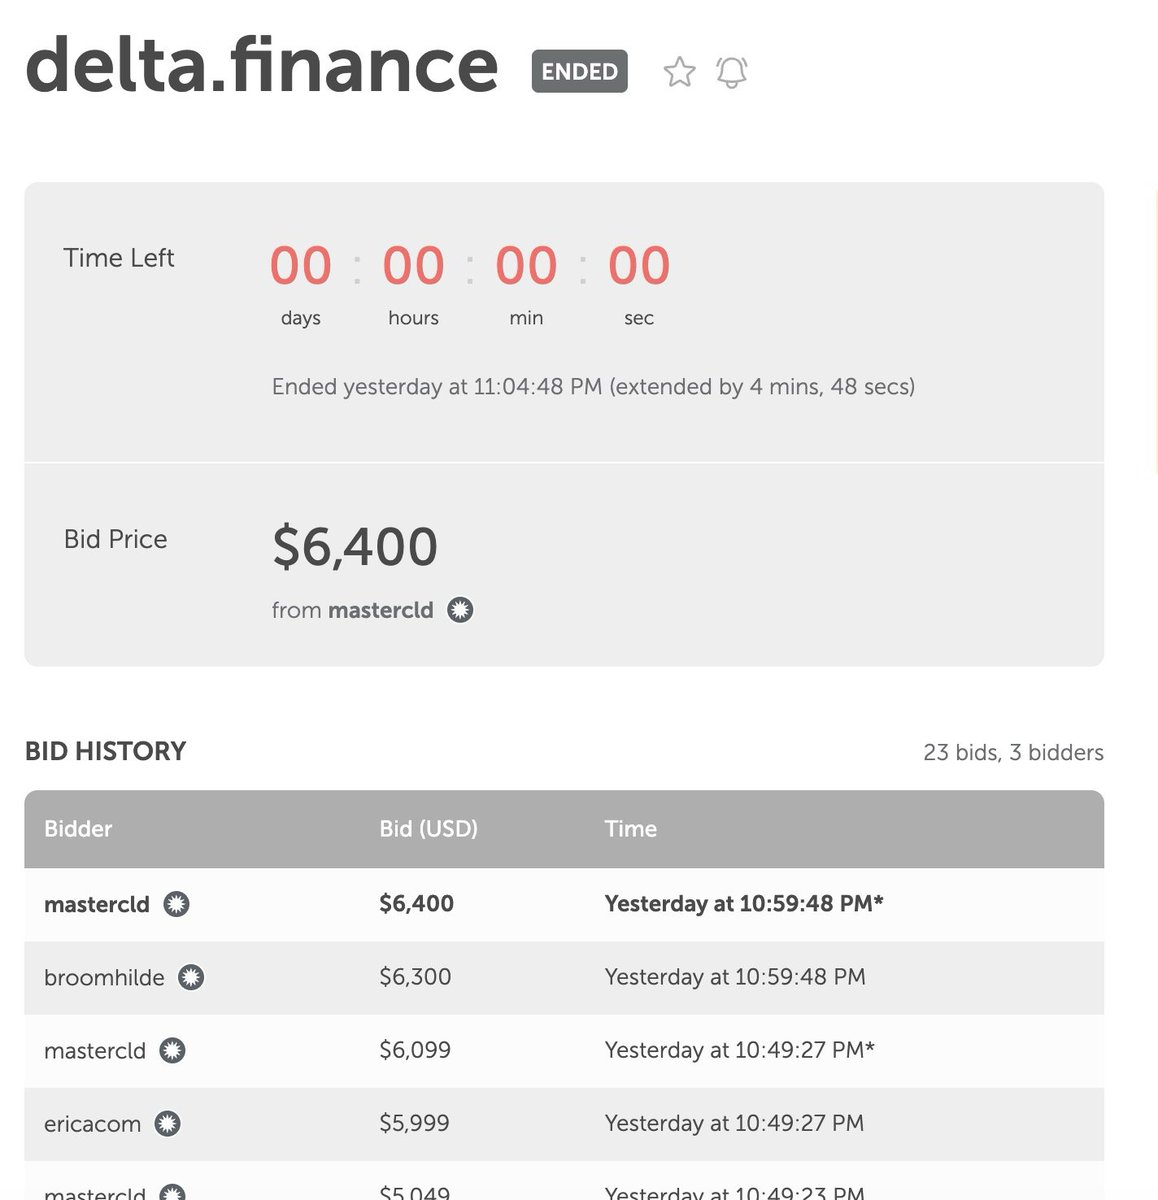This screenshot has width=1158, height=1200.
Task: Click badge icon beside mastercld $6,099 row
Action: point(173,1051)
